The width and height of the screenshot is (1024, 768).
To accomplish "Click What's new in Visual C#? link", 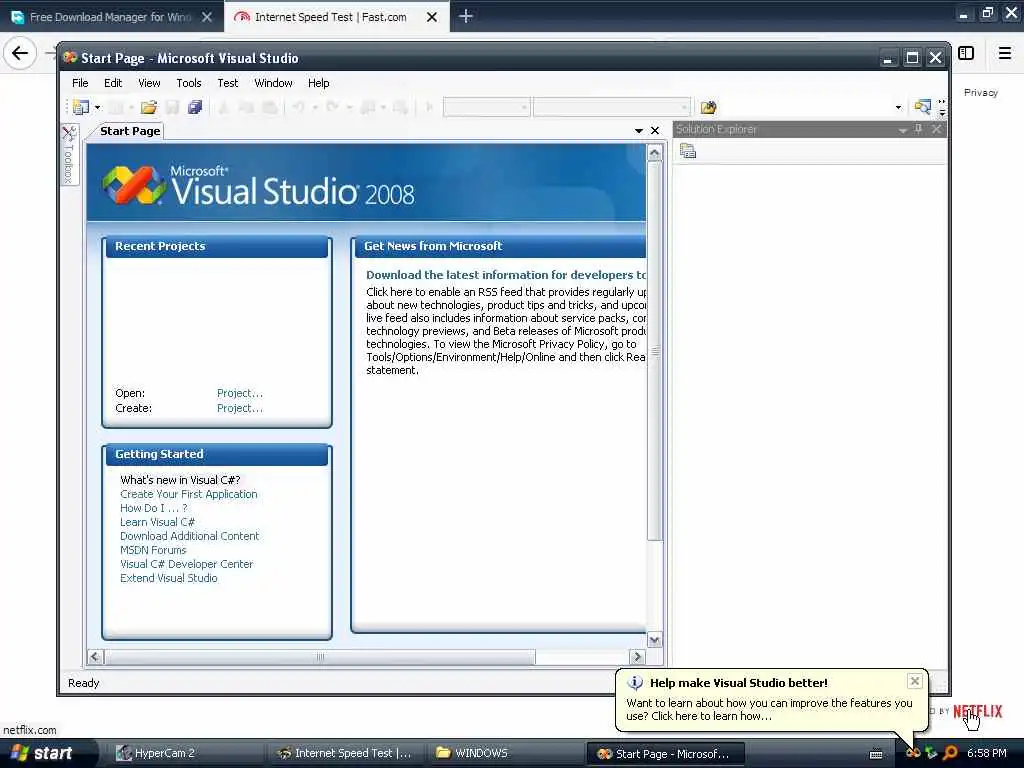I will (180, 480).
